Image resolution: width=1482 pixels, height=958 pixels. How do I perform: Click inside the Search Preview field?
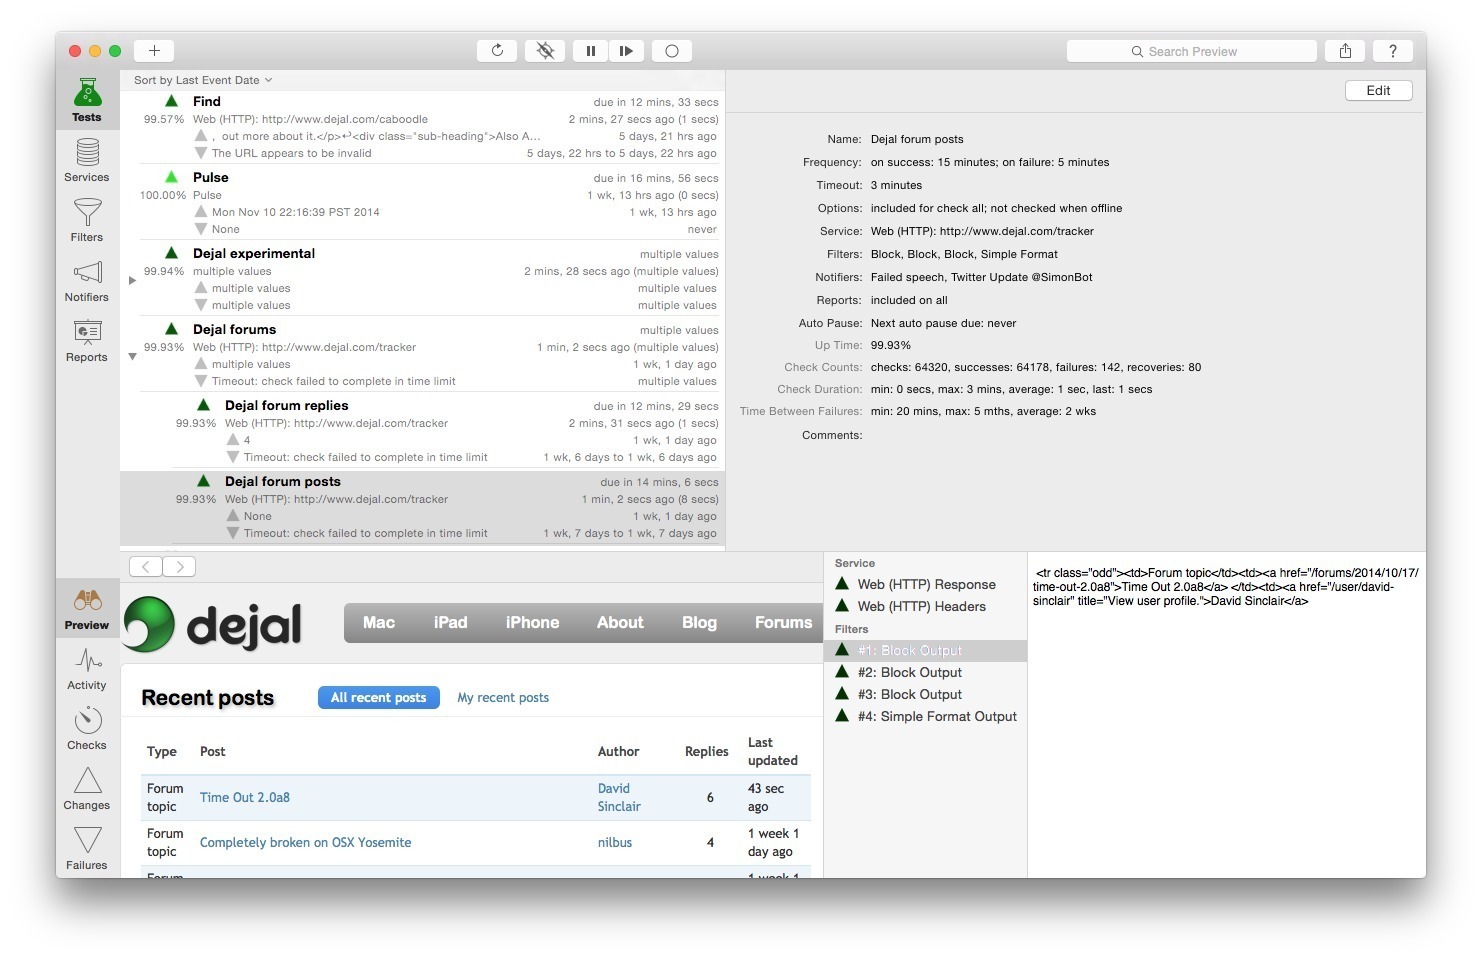tap(1192, 51)
